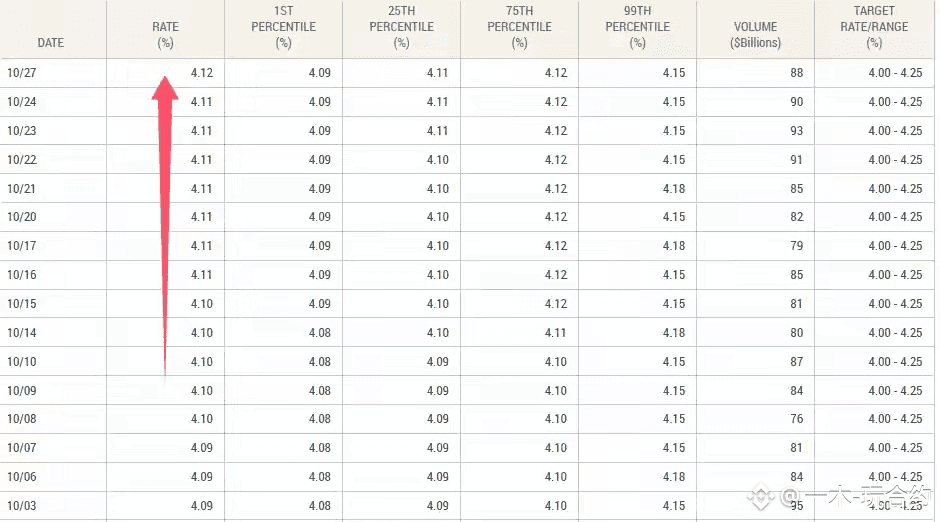Click the red upward arrow head

165,88
